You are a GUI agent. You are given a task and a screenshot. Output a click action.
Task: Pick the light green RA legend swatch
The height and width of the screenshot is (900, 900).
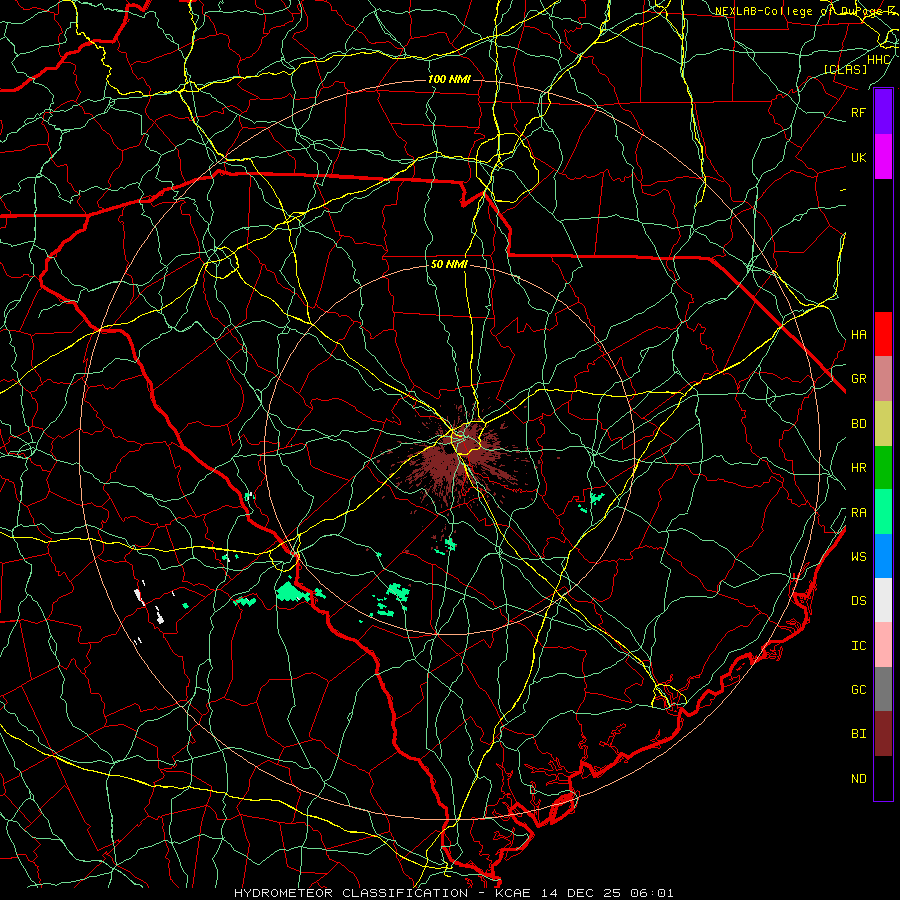[883, 512]
